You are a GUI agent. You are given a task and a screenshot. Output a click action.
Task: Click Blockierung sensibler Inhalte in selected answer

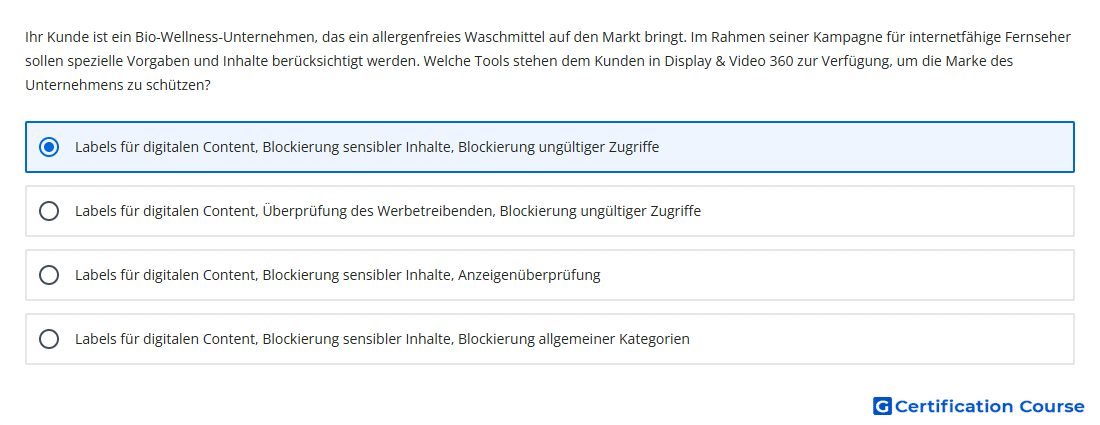pos(356,147)
